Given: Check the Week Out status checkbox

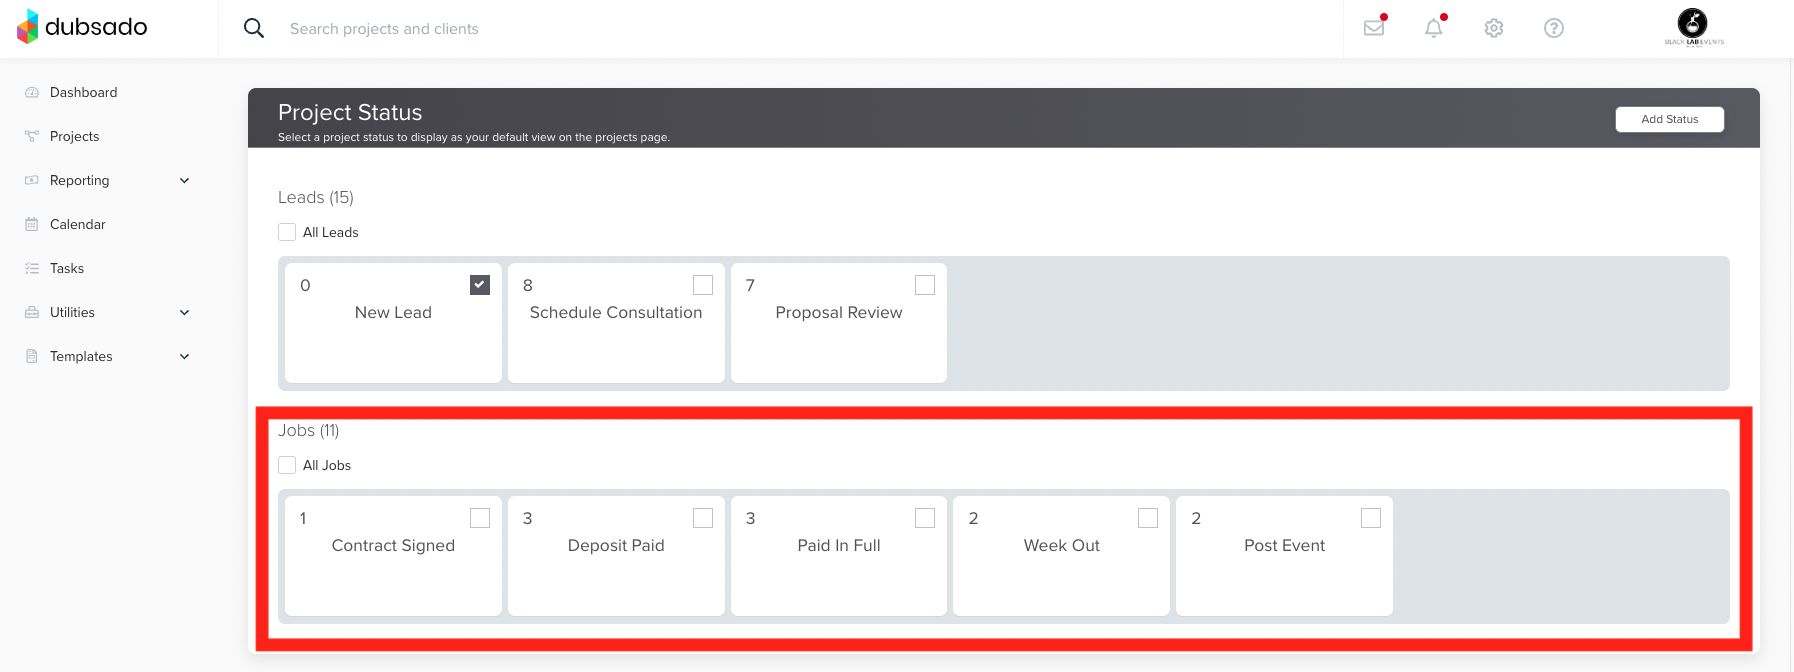Looking at the screenshot, I should [x=1148, y=518].
